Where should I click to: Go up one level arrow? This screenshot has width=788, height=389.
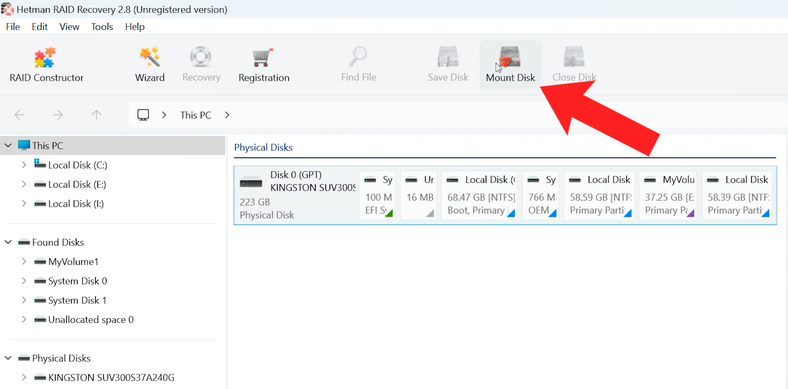click(x=96, y=115)
